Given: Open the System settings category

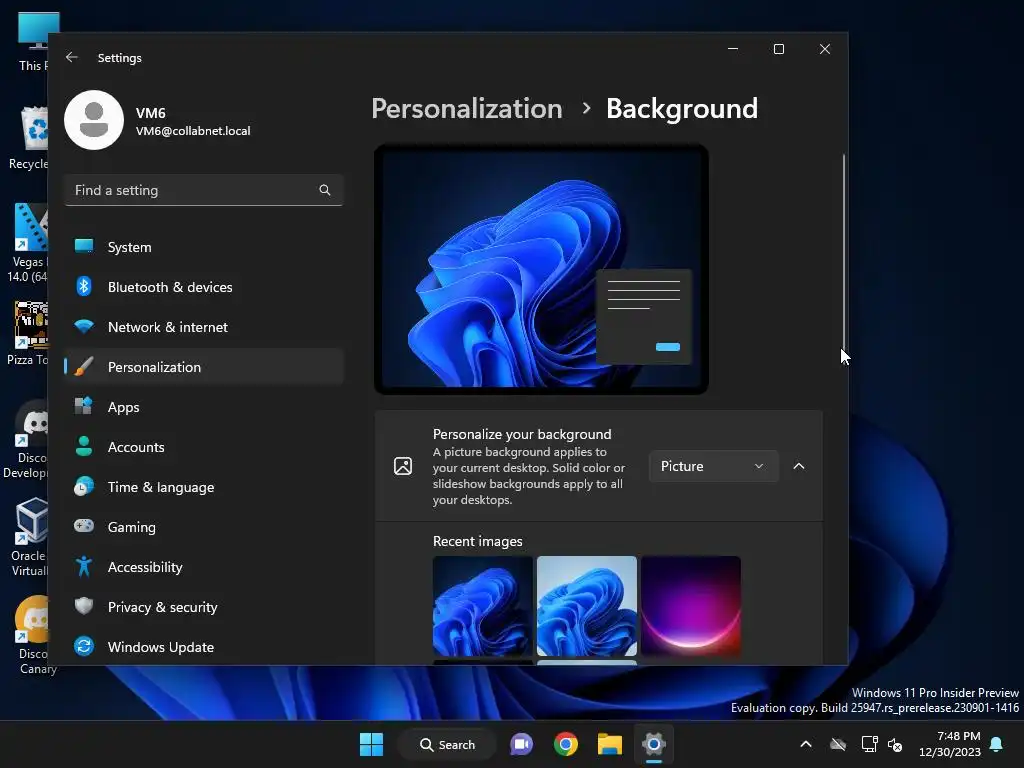Looking at the screenshot, I should (x=204, y=247).
